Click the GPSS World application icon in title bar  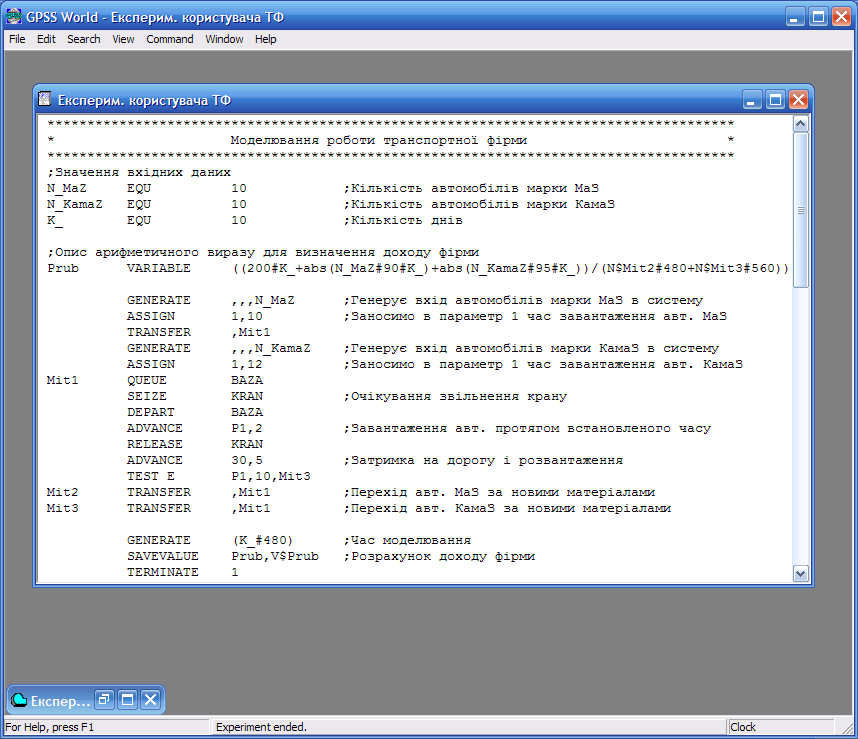coord(14,17)
